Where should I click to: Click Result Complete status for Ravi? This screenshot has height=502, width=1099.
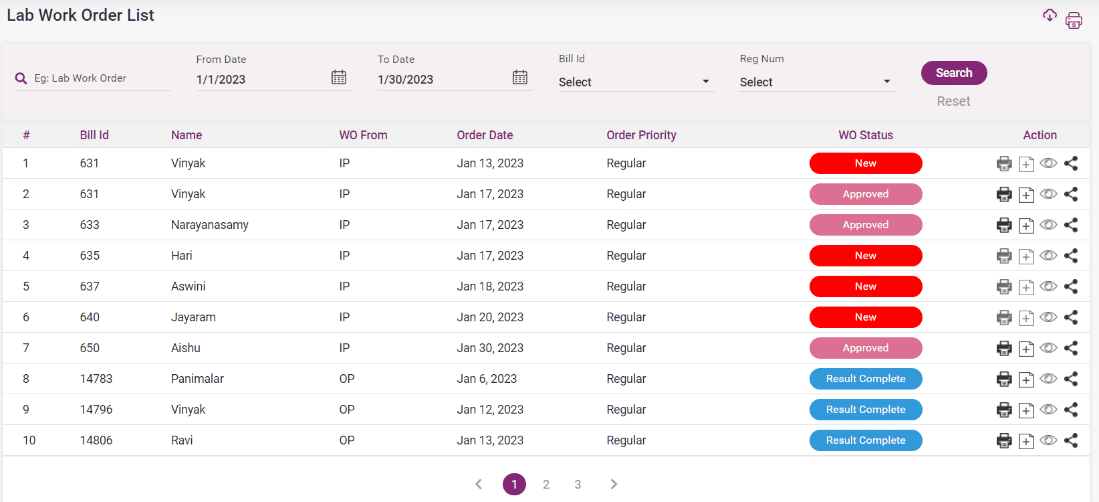[865, 440]
